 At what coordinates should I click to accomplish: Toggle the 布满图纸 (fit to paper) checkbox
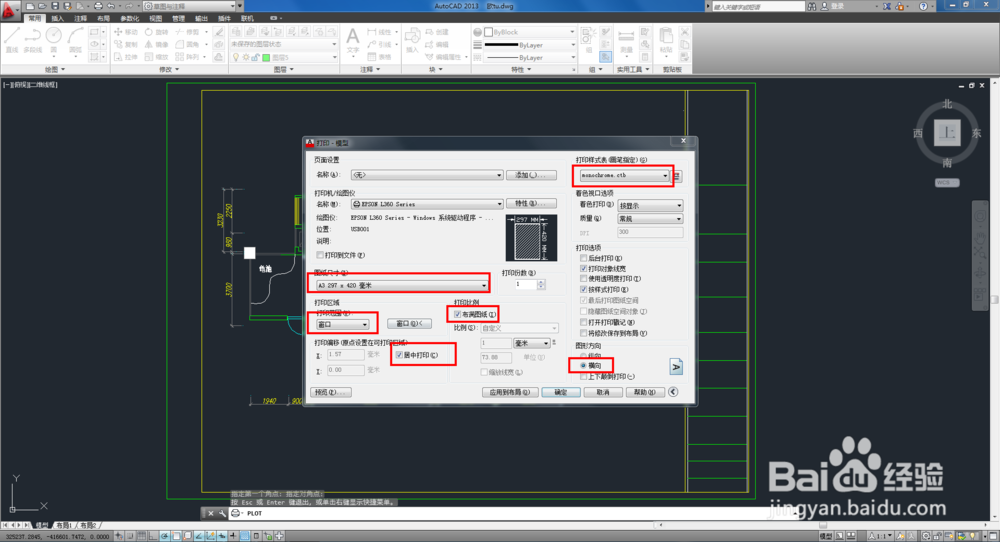tap(457, 314)
